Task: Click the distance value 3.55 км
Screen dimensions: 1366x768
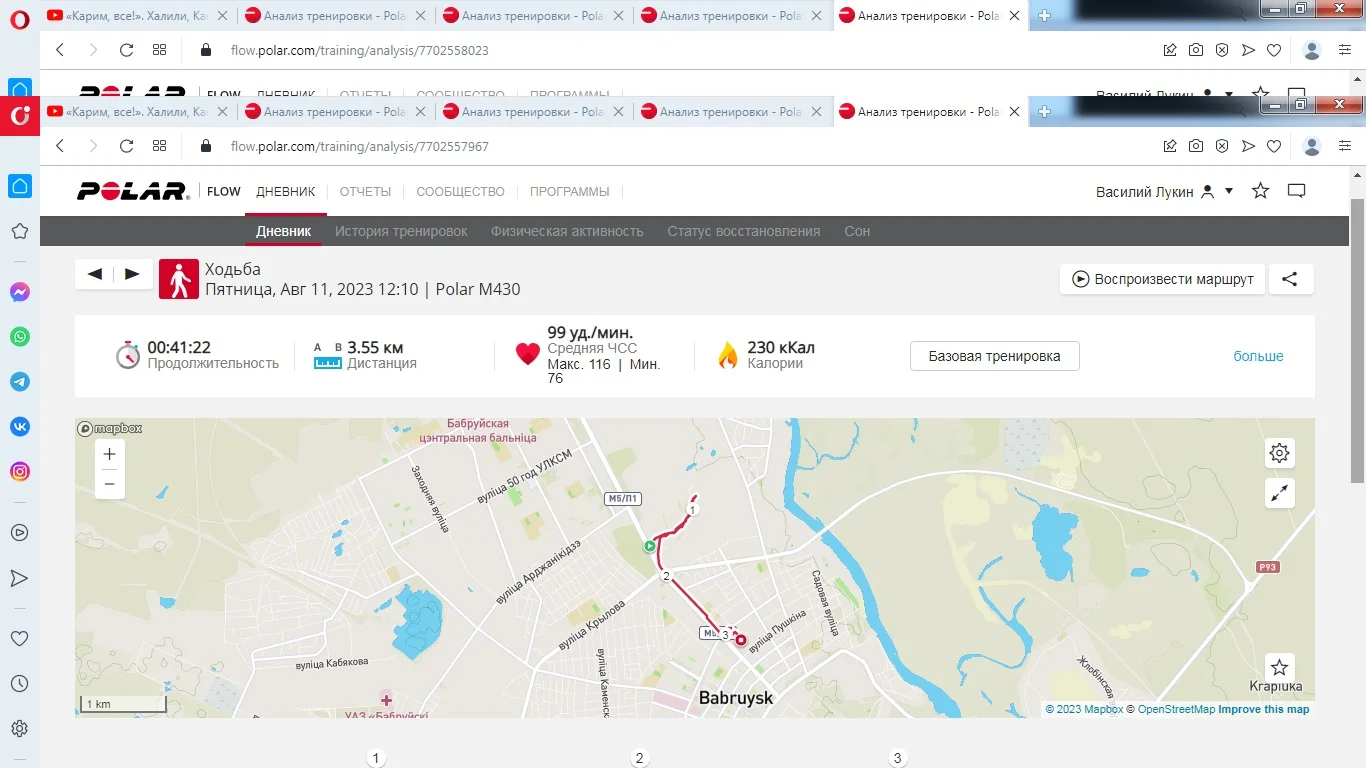Action: (x=375, y=348)
